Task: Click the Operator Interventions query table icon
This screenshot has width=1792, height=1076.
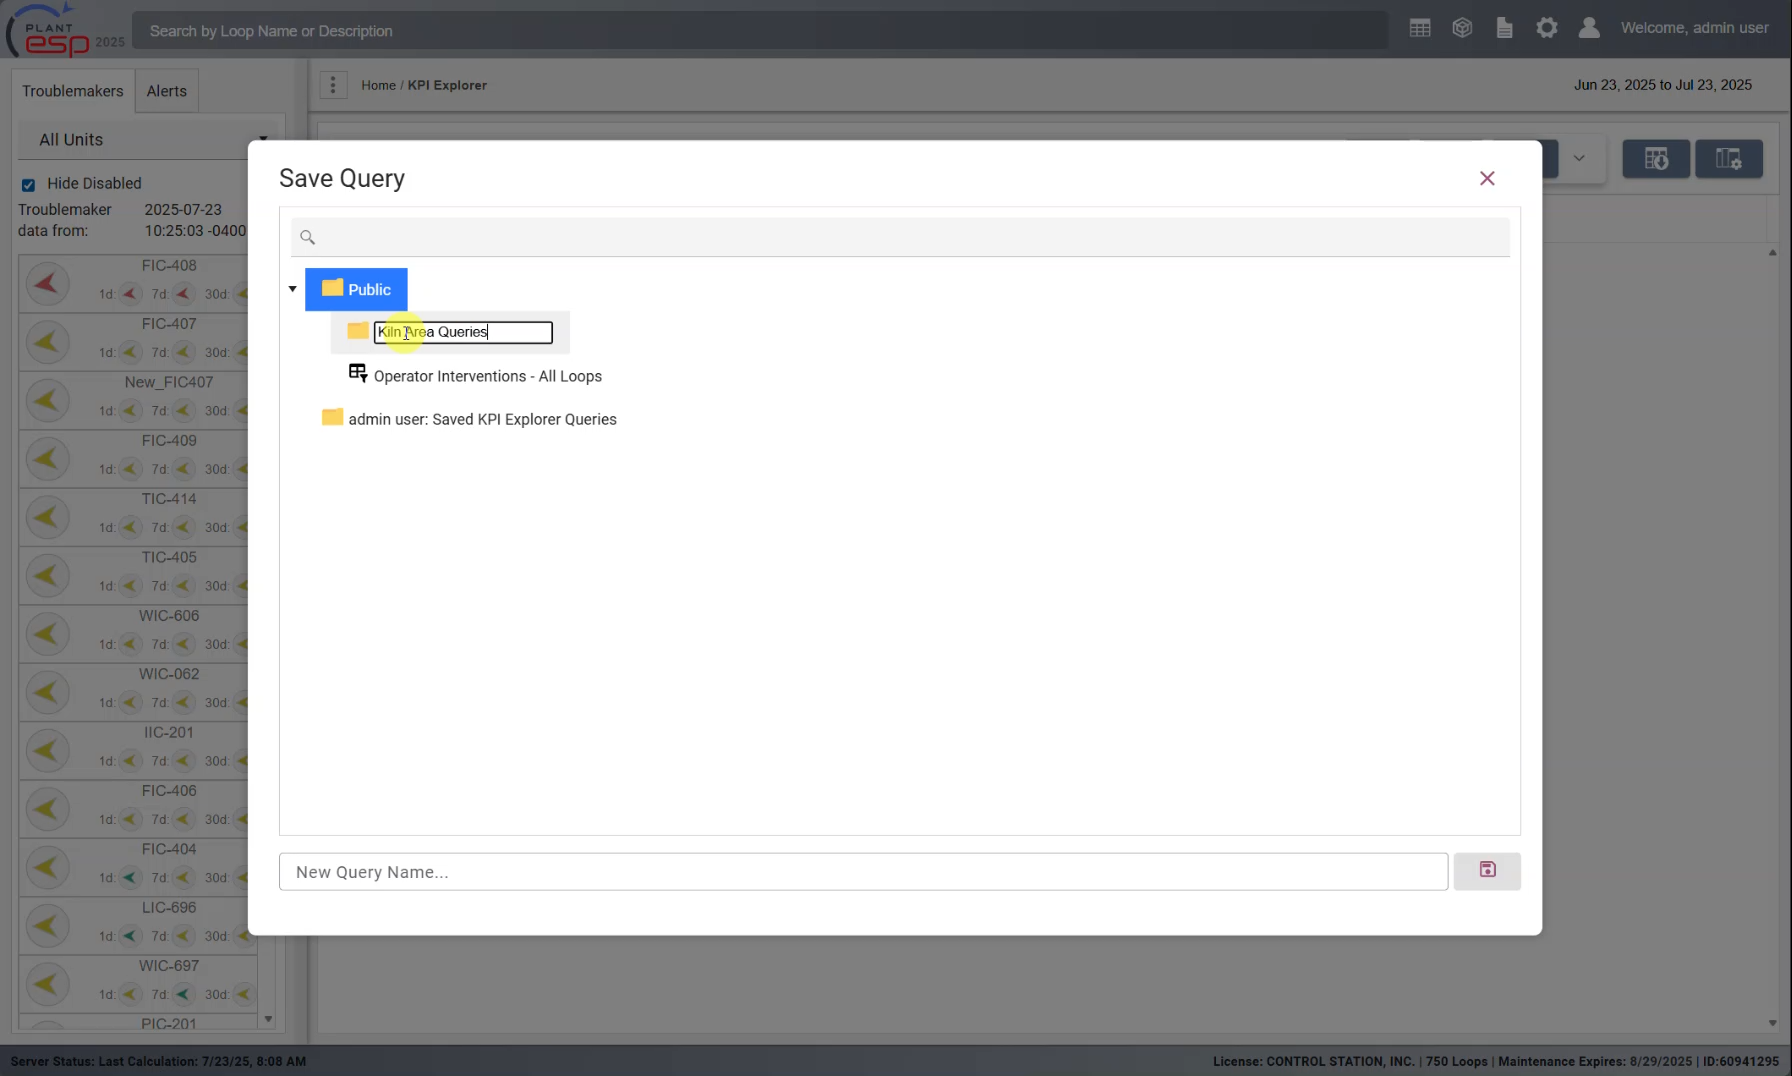Action: (357, 373)
